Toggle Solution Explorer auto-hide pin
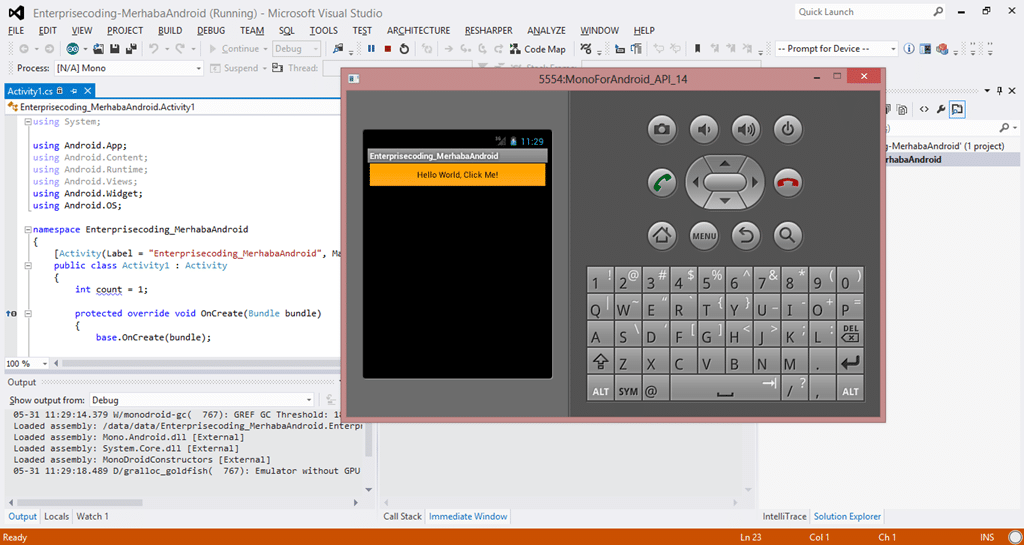Viewport: 1024px width, 545px height. pyautogui.click(x=999, y=91)
